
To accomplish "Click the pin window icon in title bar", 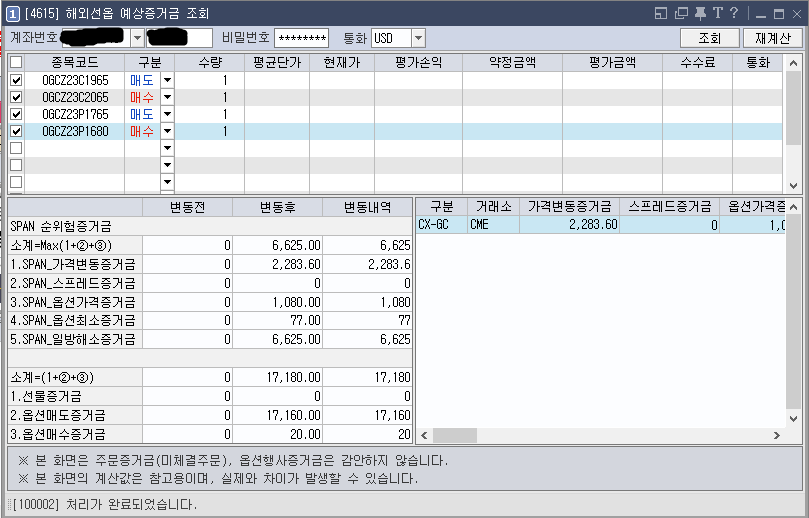I will 700,13.
